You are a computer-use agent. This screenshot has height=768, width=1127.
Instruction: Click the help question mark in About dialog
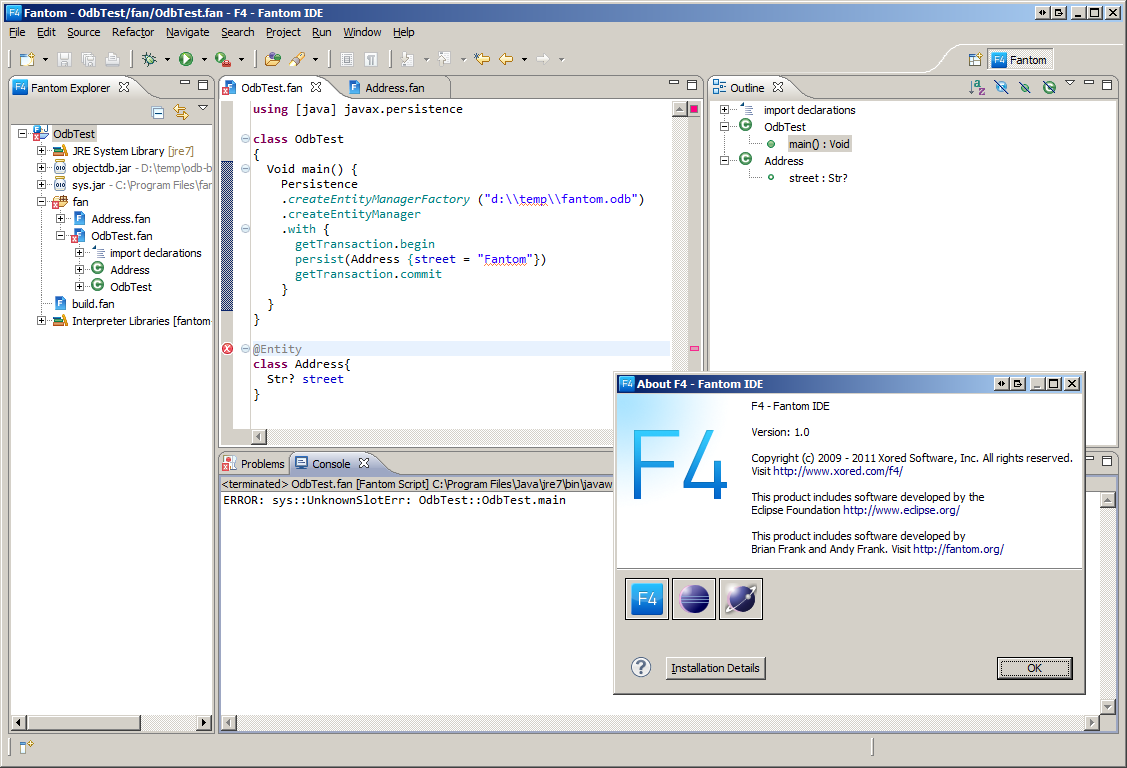click(x=640, y=667)
